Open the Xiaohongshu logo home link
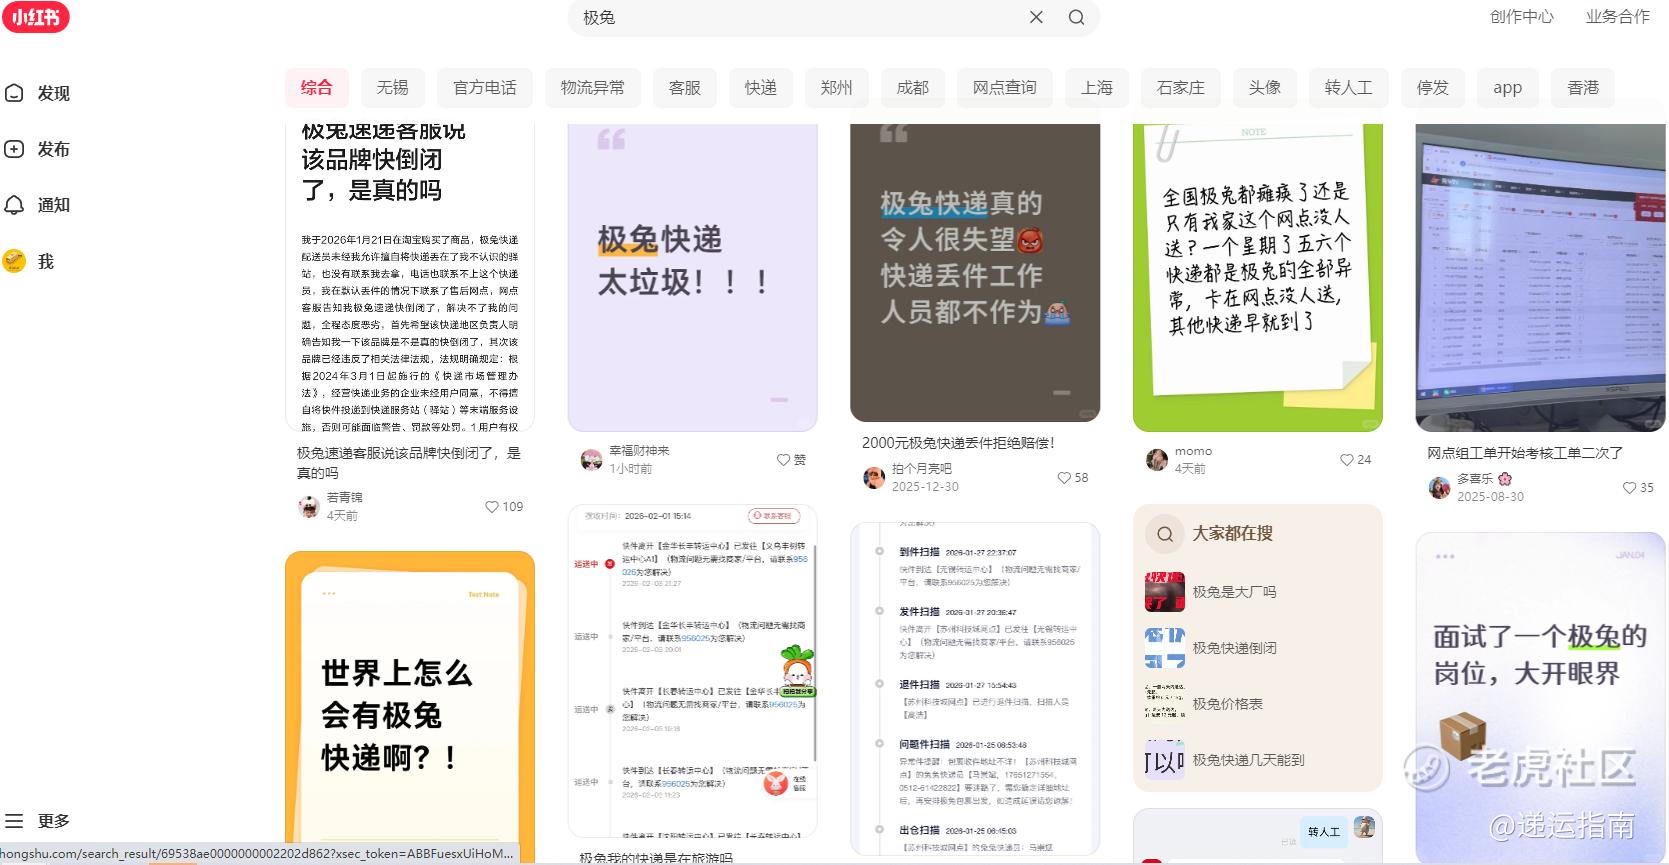 (36, 17)
